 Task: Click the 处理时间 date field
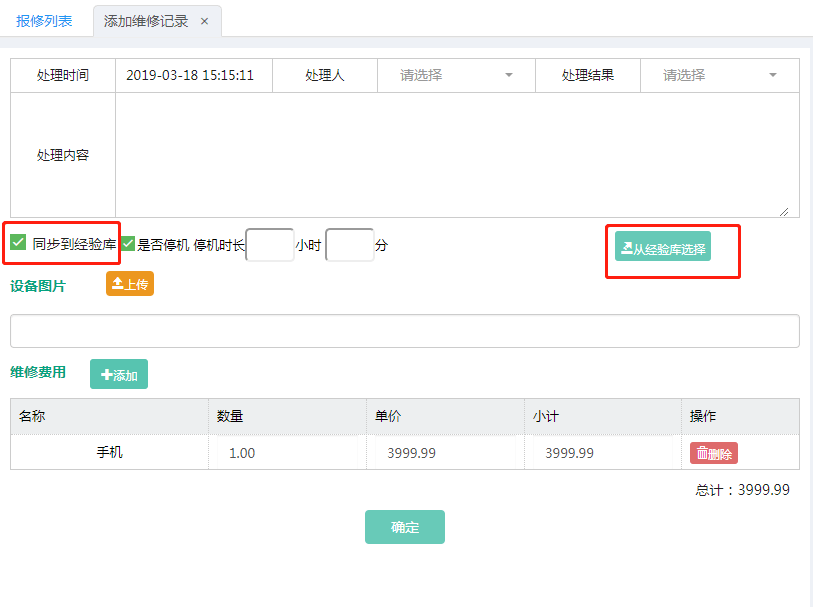pyautogui.click(x=194, y=75)
